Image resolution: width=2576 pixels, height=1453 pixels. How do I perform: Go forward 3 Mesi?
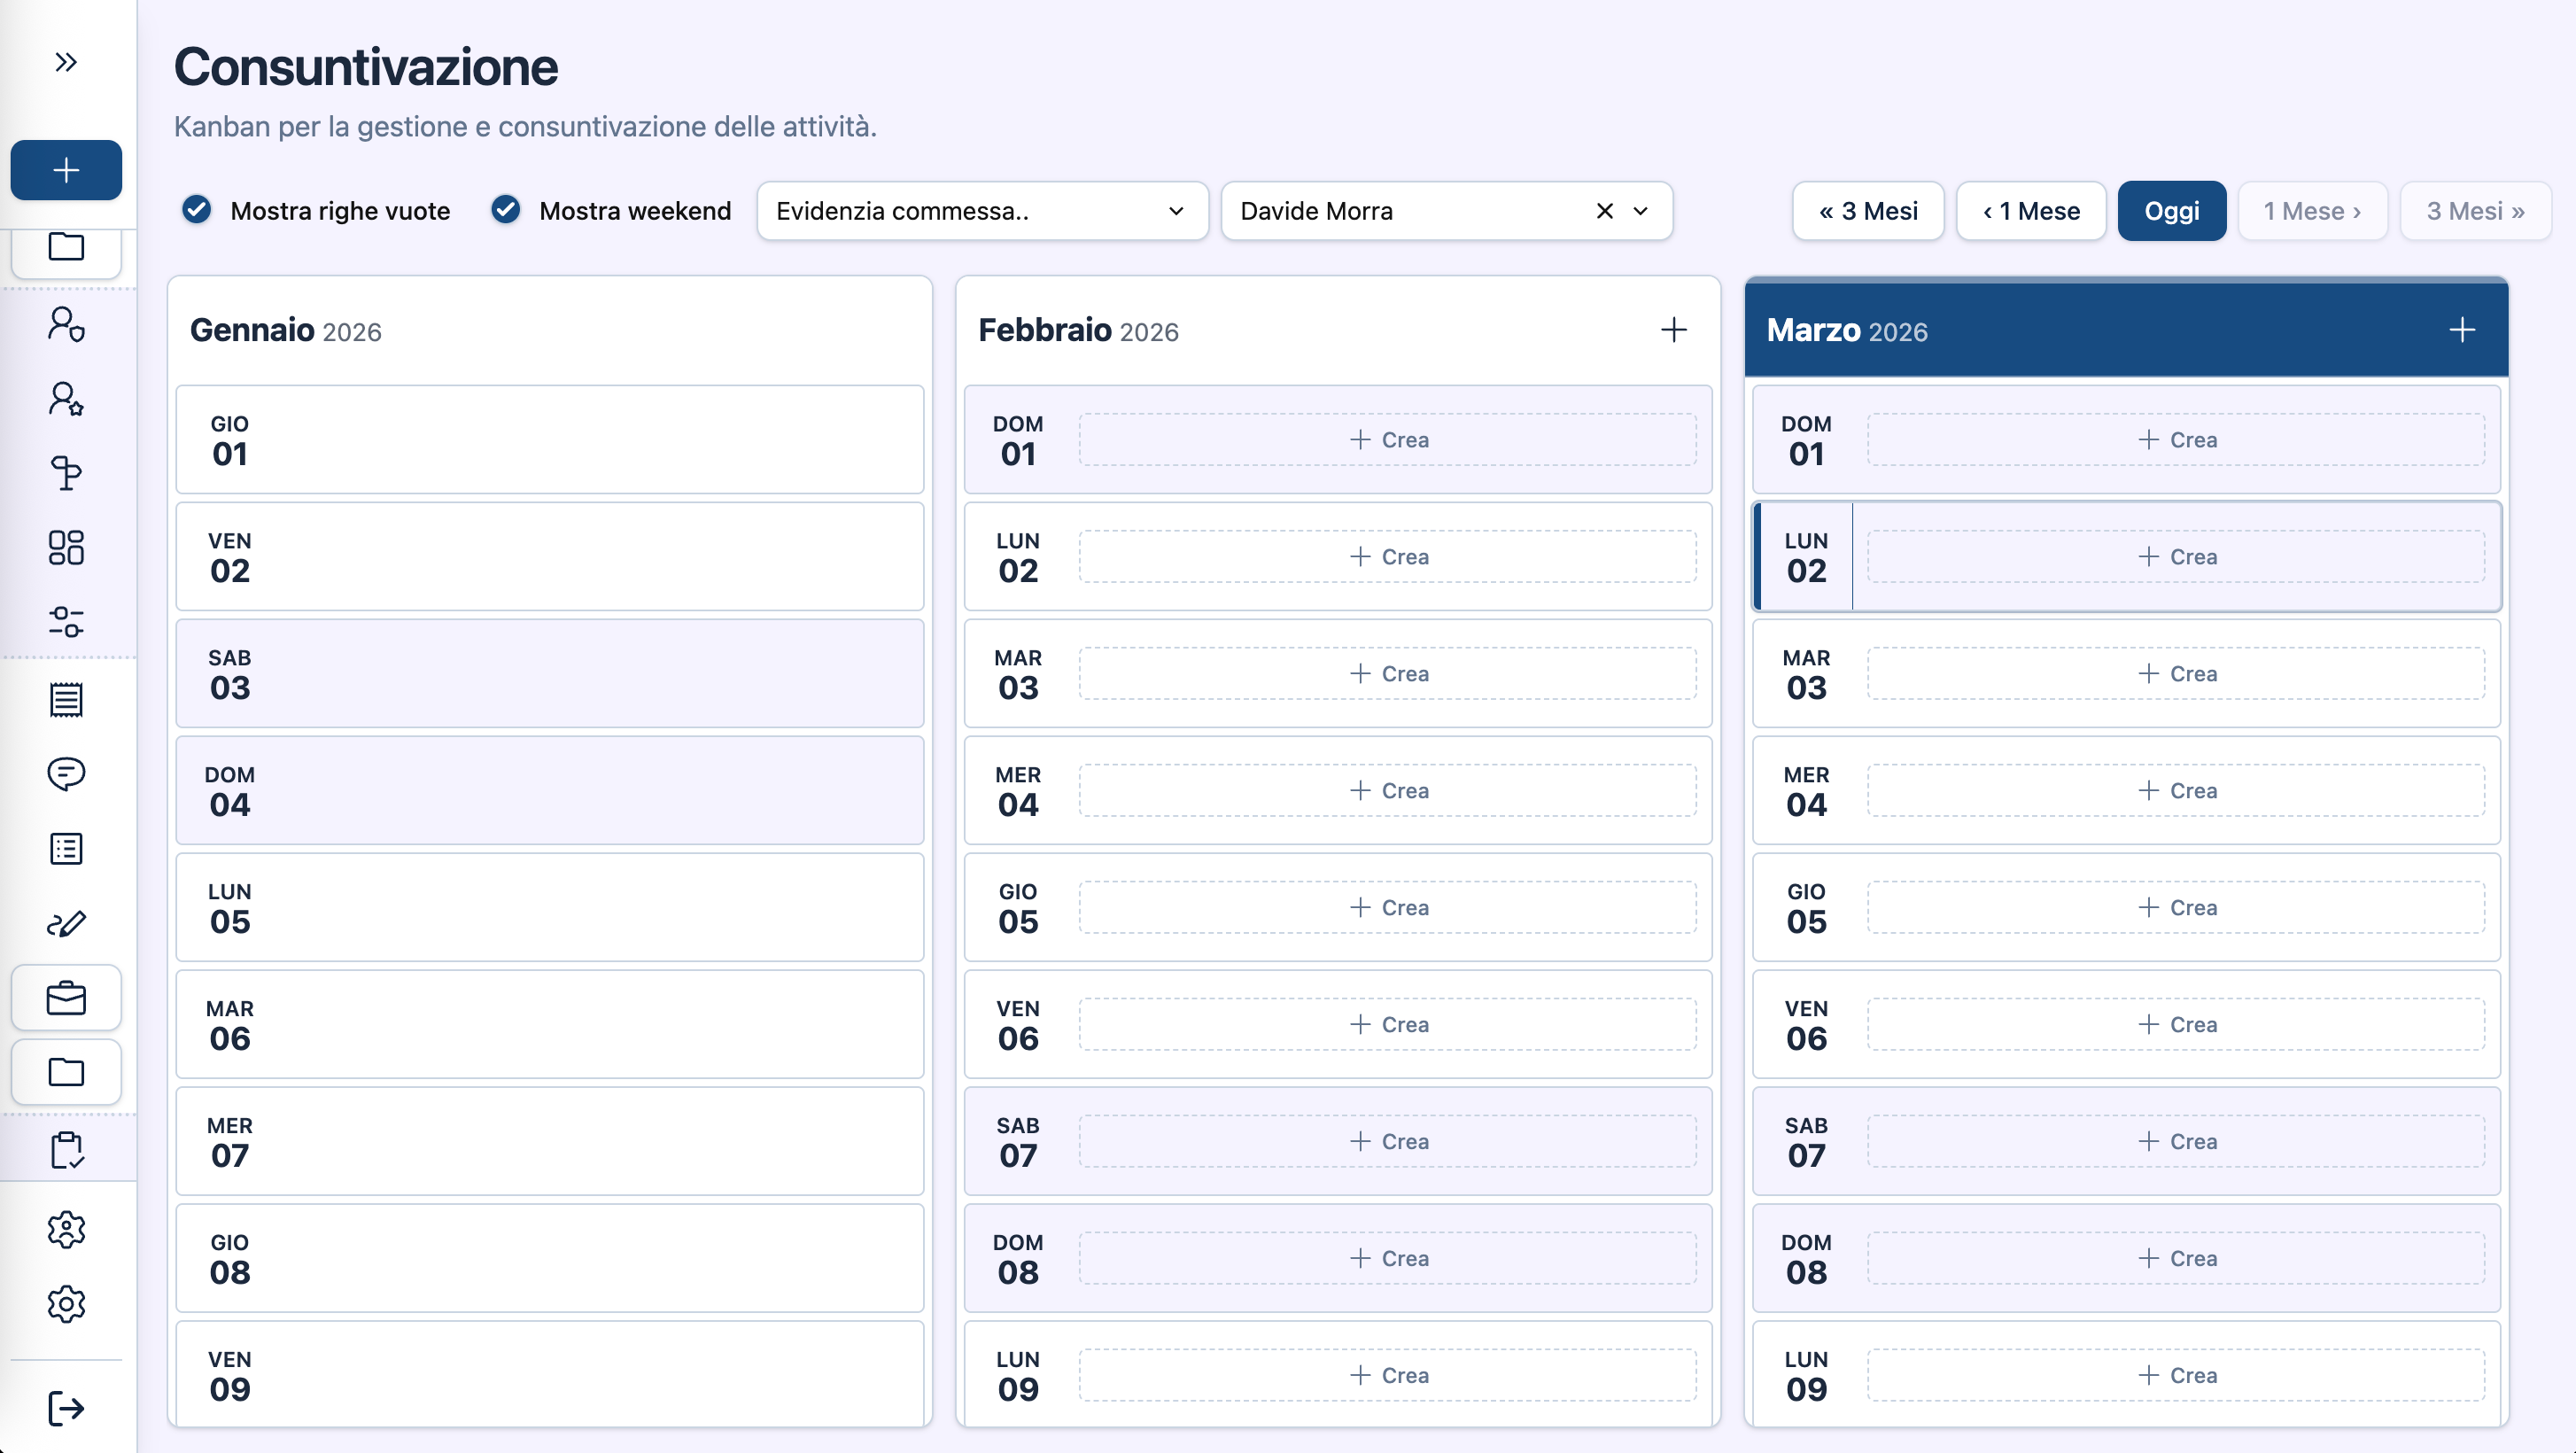click(x=2475, y=211)
